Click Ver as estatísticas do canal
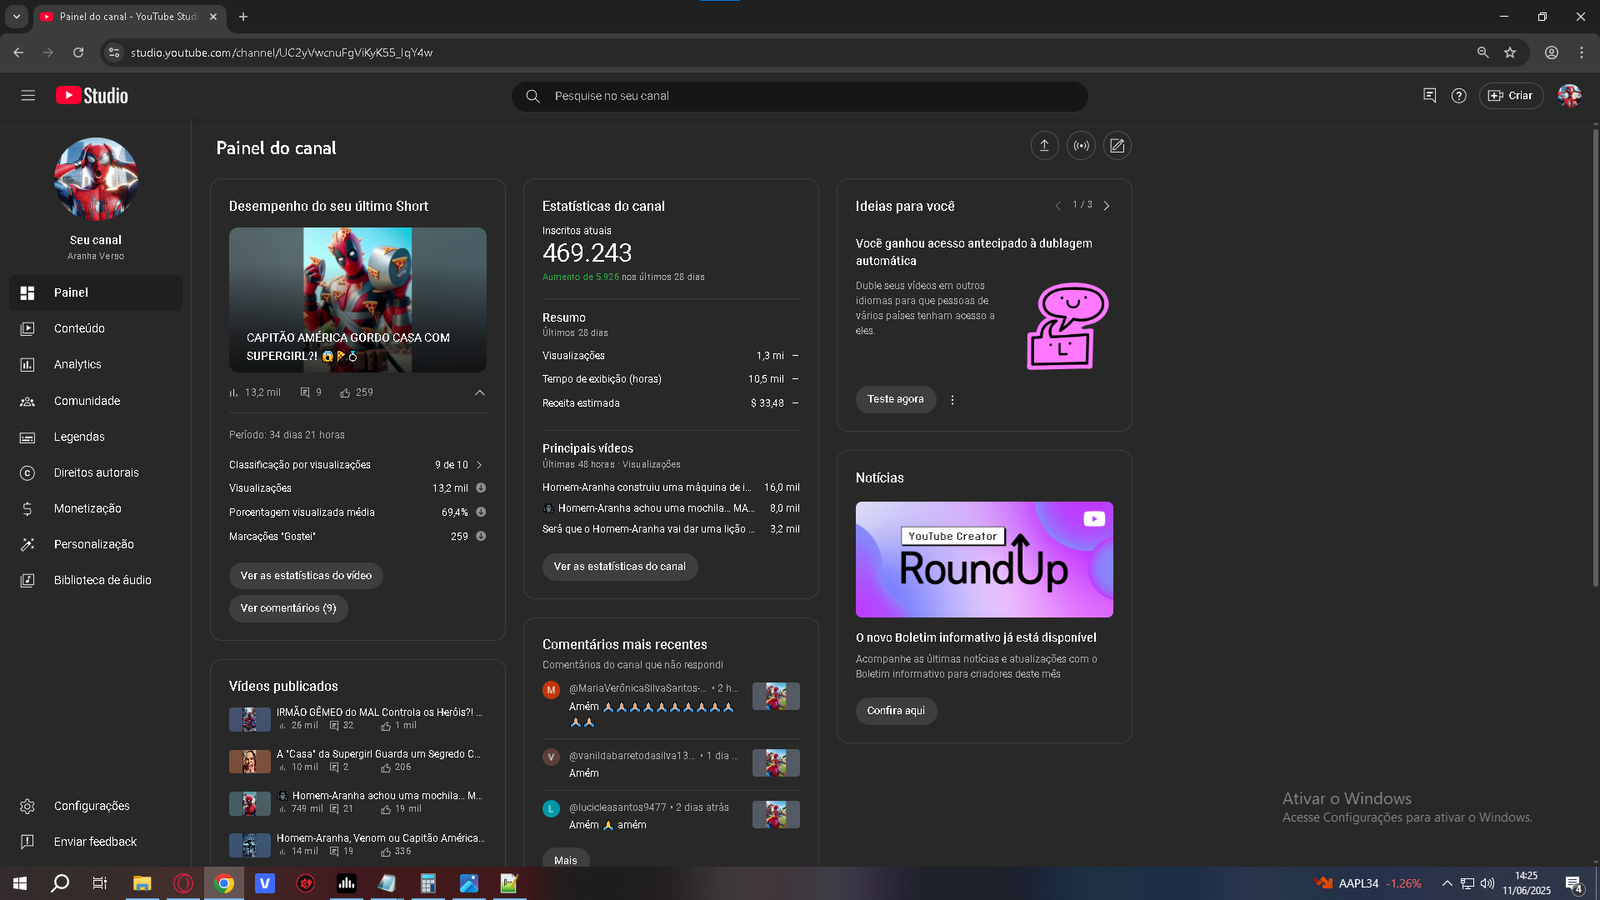 620,567
